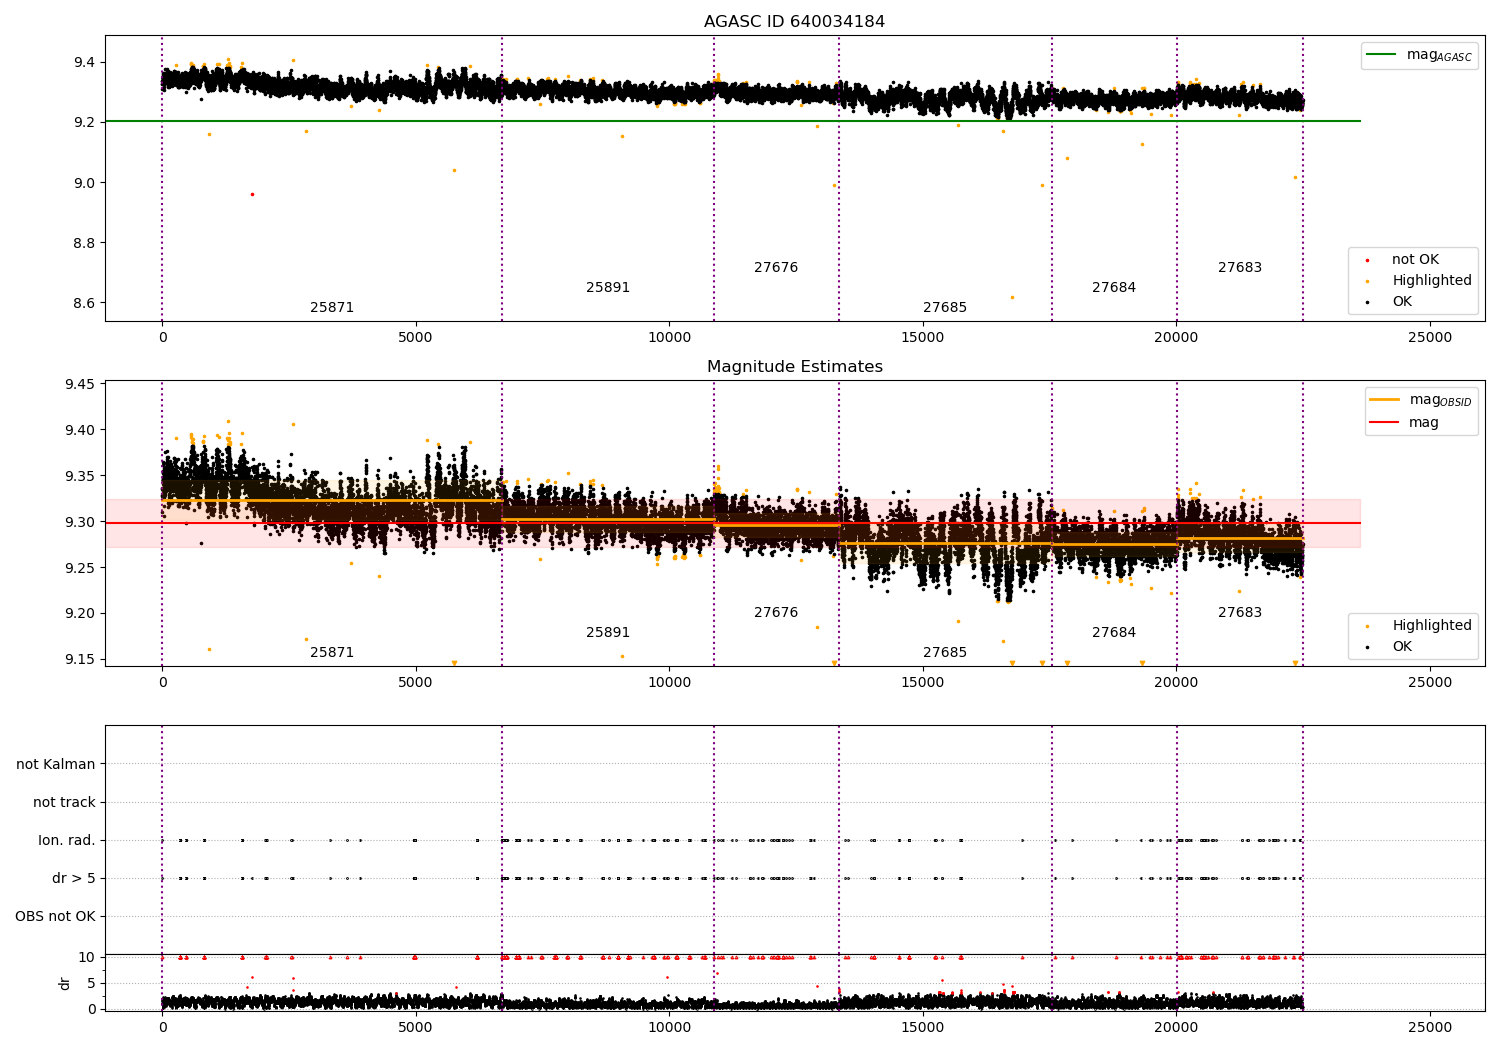Click the 'not OK' legend entry in top plot

coord(1403,260)
